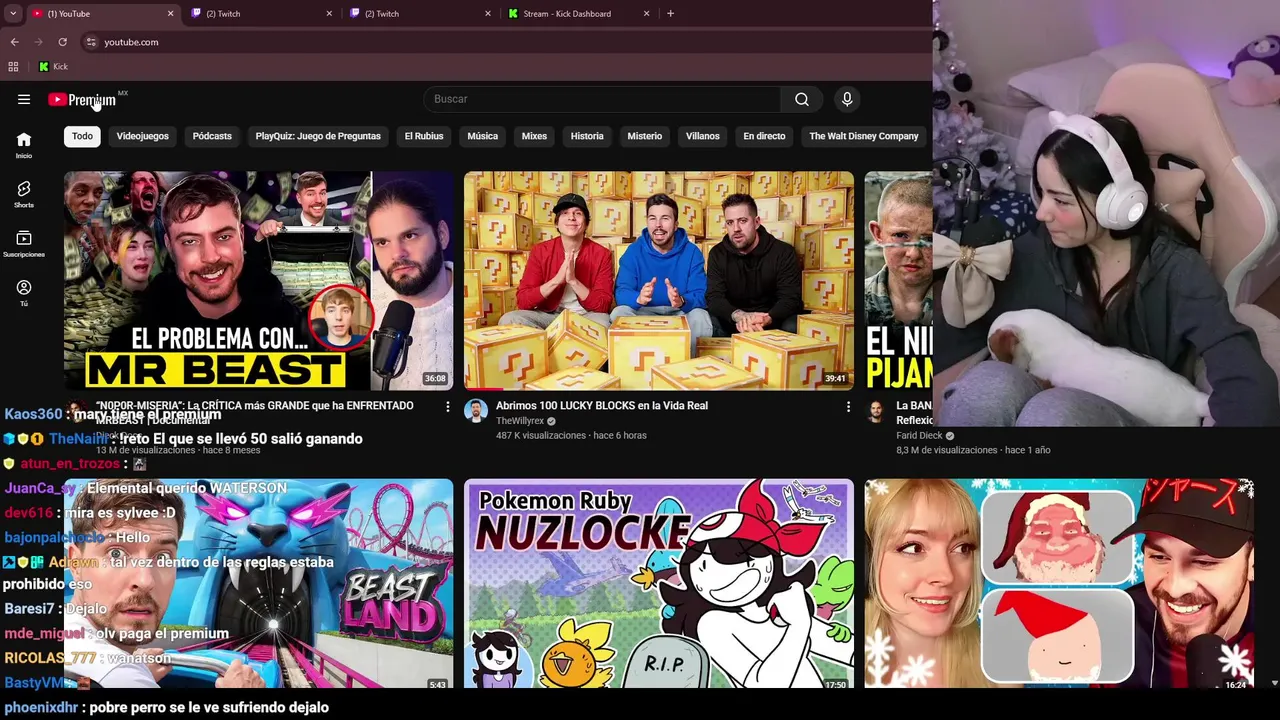Open the Santa drawing video thumbnail
Image resolution: width=1280 pixels, height=720 pixels.
pyautogui.click(x=1059, y=585)
